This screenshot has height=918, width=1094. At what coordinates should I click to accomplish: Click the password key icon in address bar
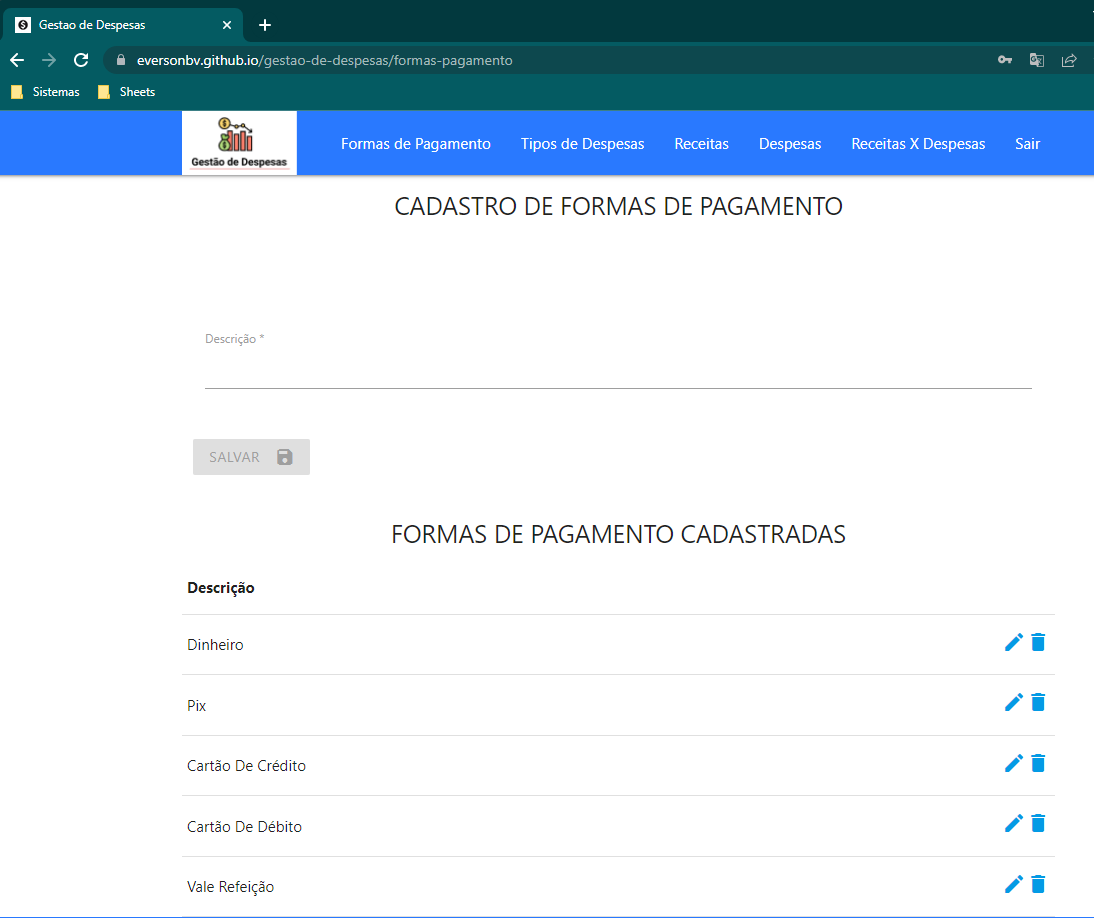pyautogui.click(x=1004, y=59)
